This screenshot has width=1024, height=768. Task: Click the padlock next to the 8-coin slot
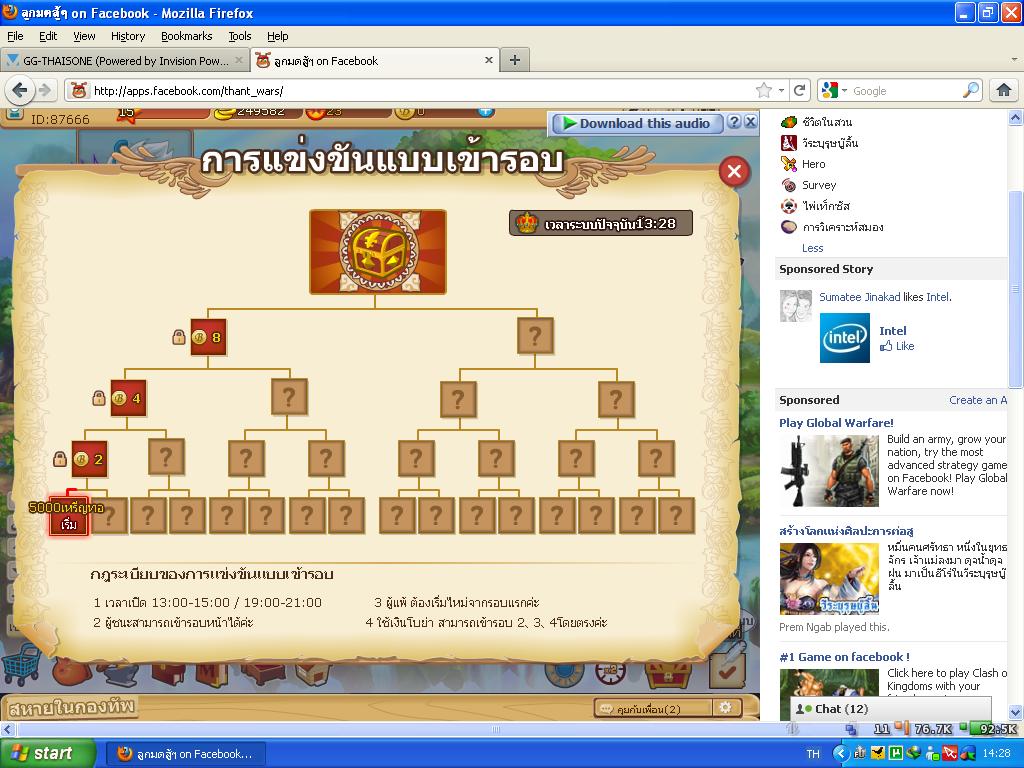point(178,337)
